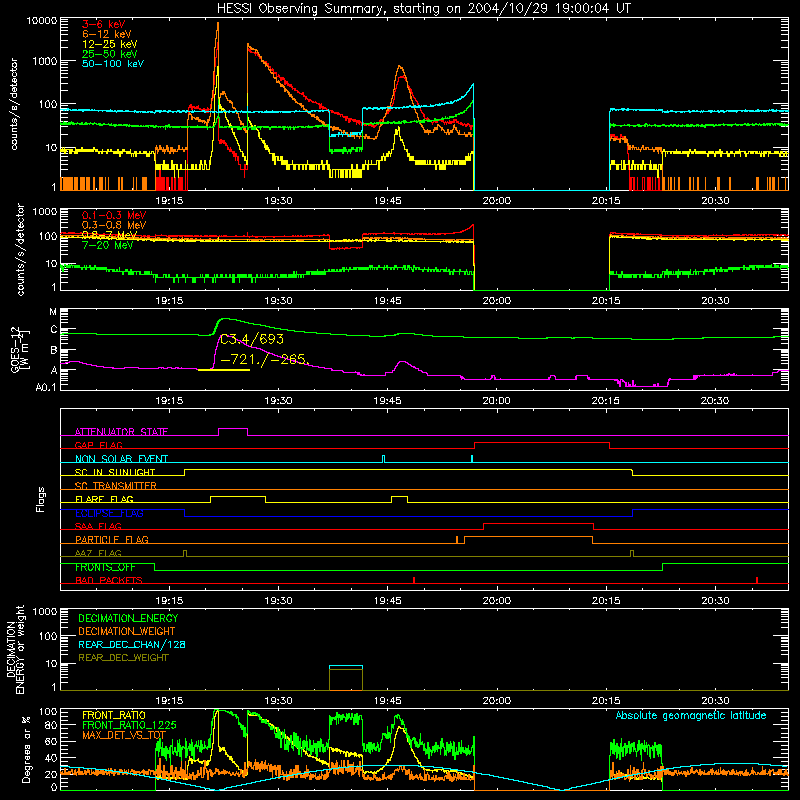Click the -721./-265. flare position text
The height and width of the screenshot is (800, 800).
click(263, 359)
